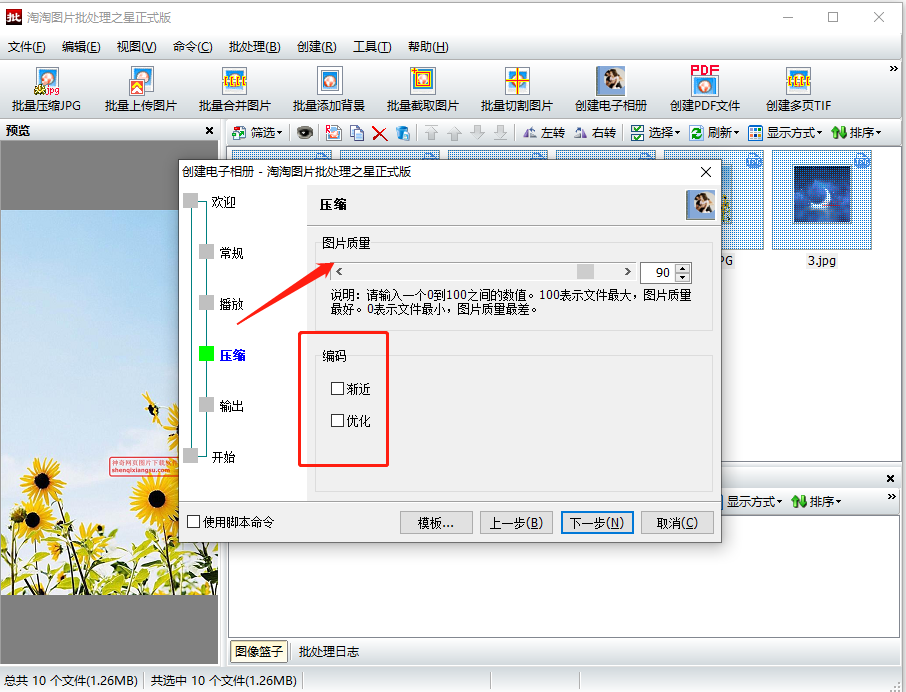The height and width of the screenshot is (692, 906).
Task: Open the top 显示方式 dropdown
Action: pos(785,133)
